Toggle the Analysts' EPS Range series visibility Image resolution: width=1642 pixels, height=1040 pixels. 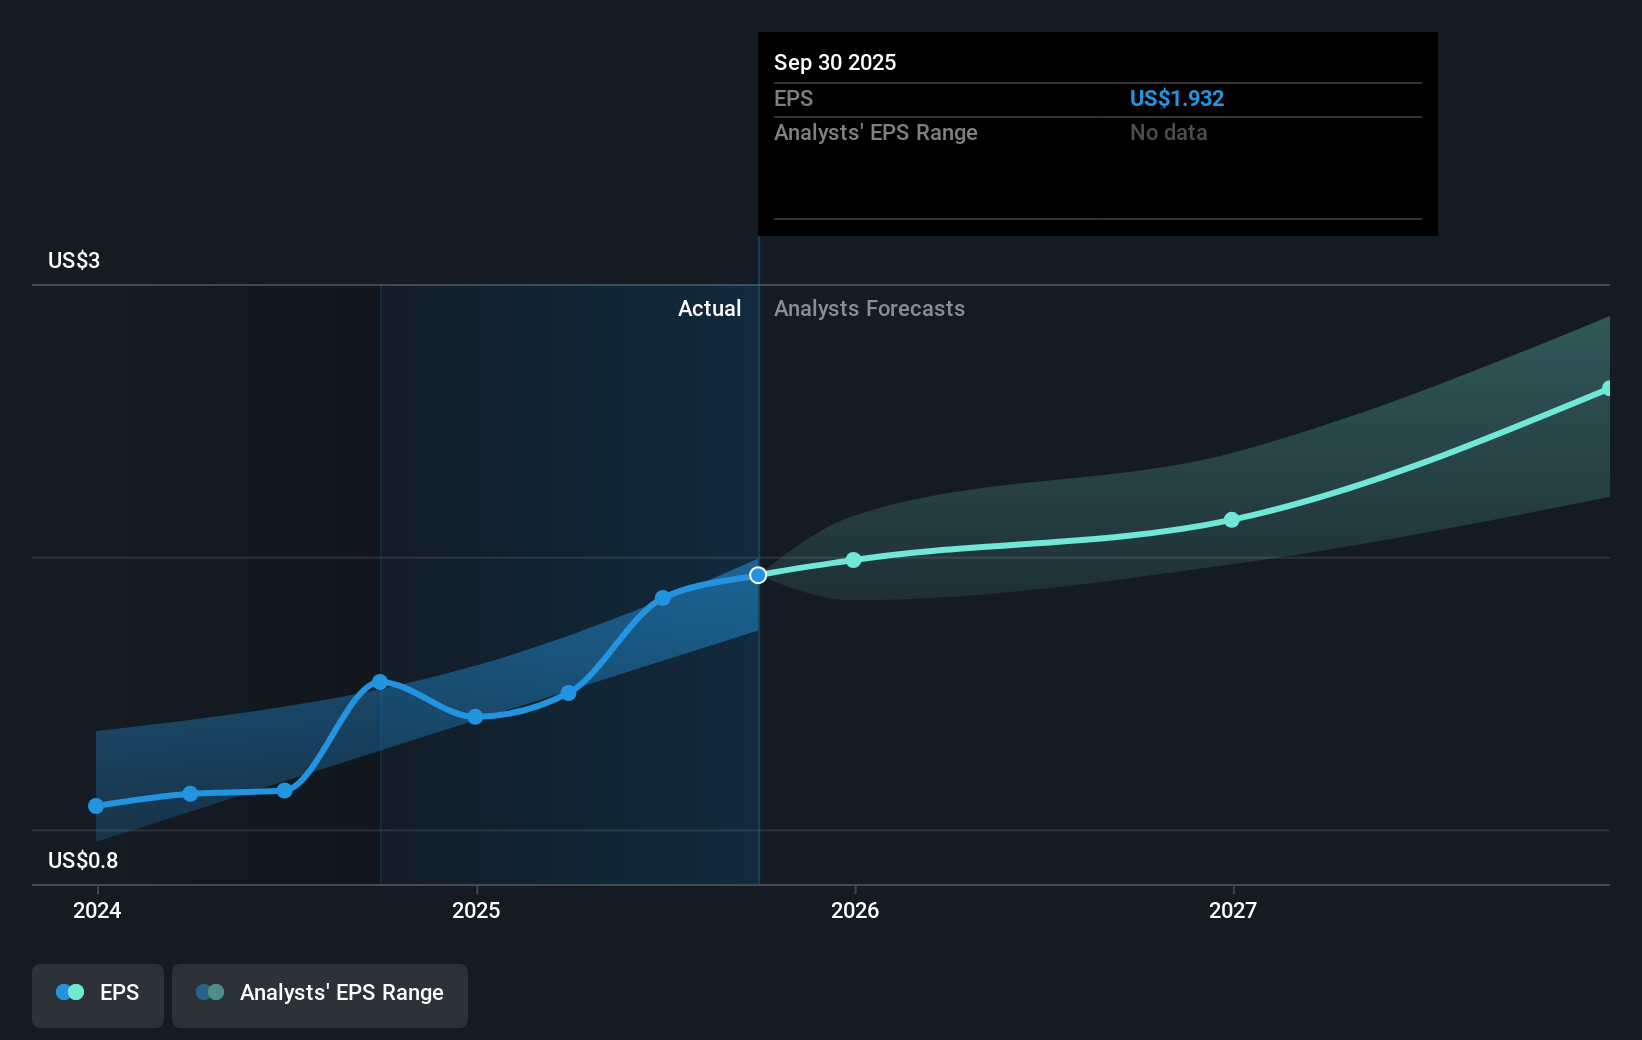click(x=320, y=993)
